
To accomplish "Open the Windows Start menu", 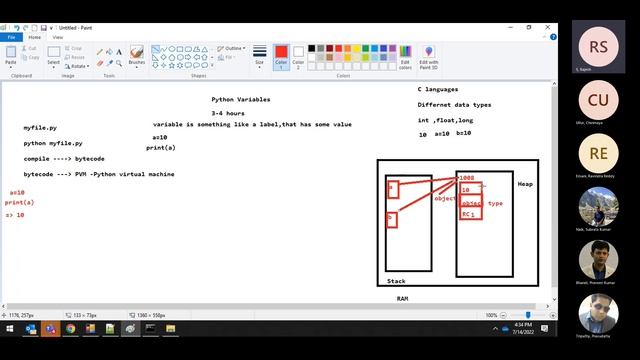I will 10,329.
